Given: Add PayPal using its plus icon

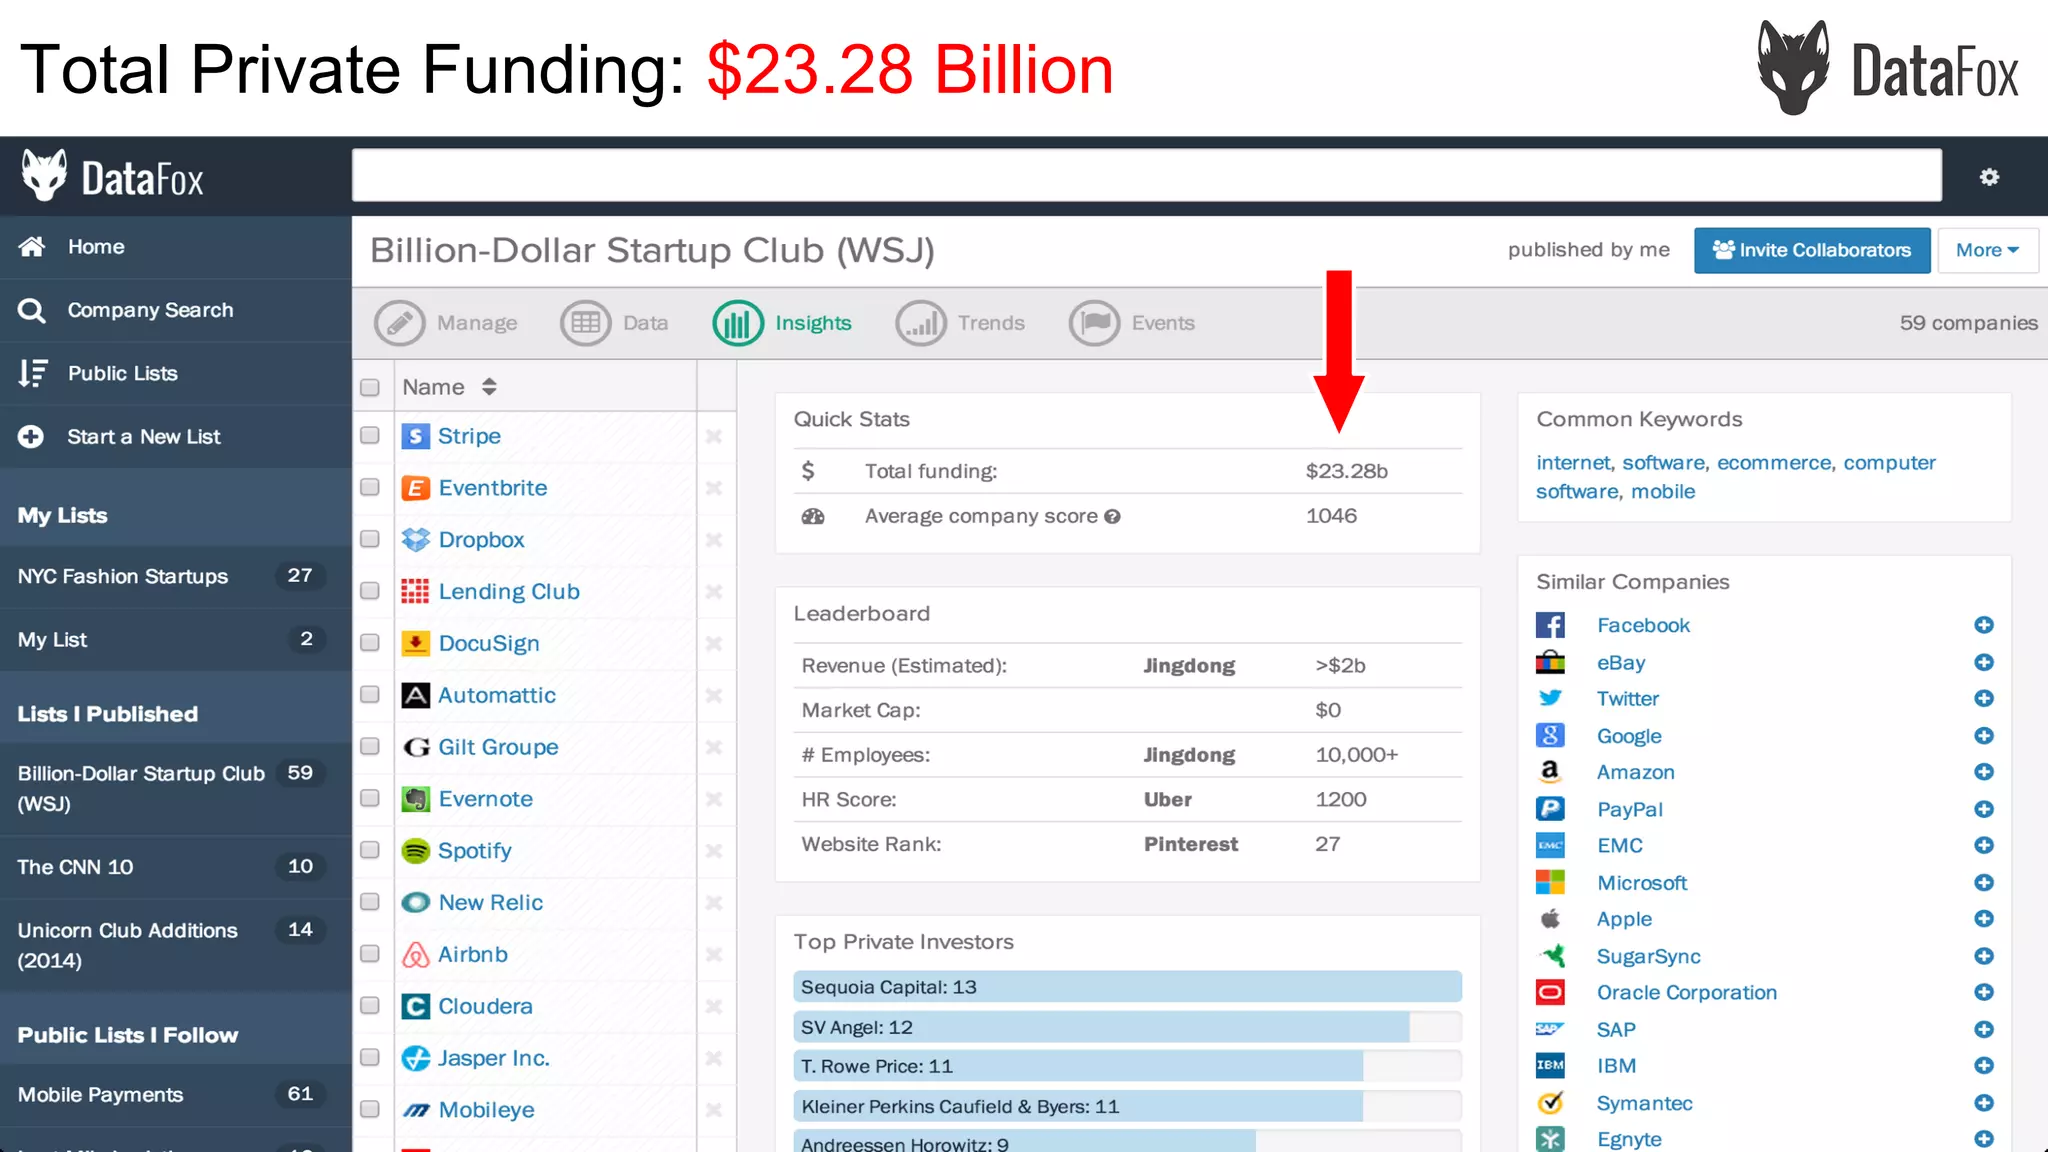Looking at the screenshot, I should [1984, 809].
